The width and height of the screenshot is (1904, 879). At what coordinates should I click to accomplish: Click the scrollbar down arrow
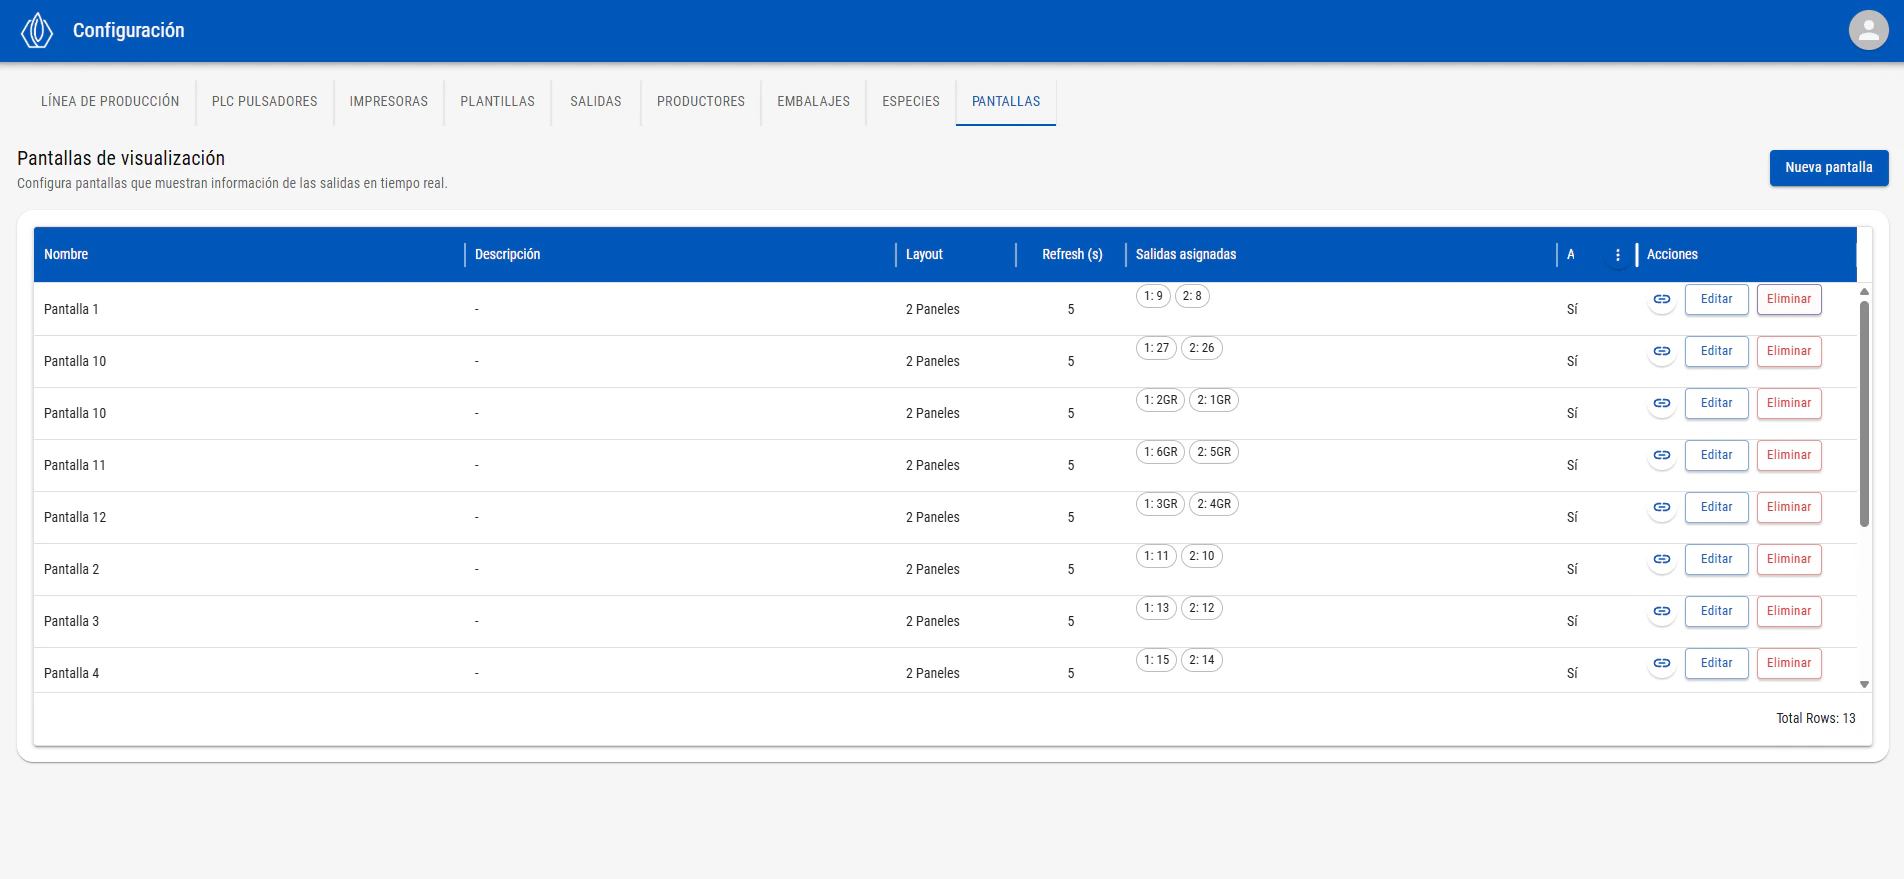(x=1864, y=685)
